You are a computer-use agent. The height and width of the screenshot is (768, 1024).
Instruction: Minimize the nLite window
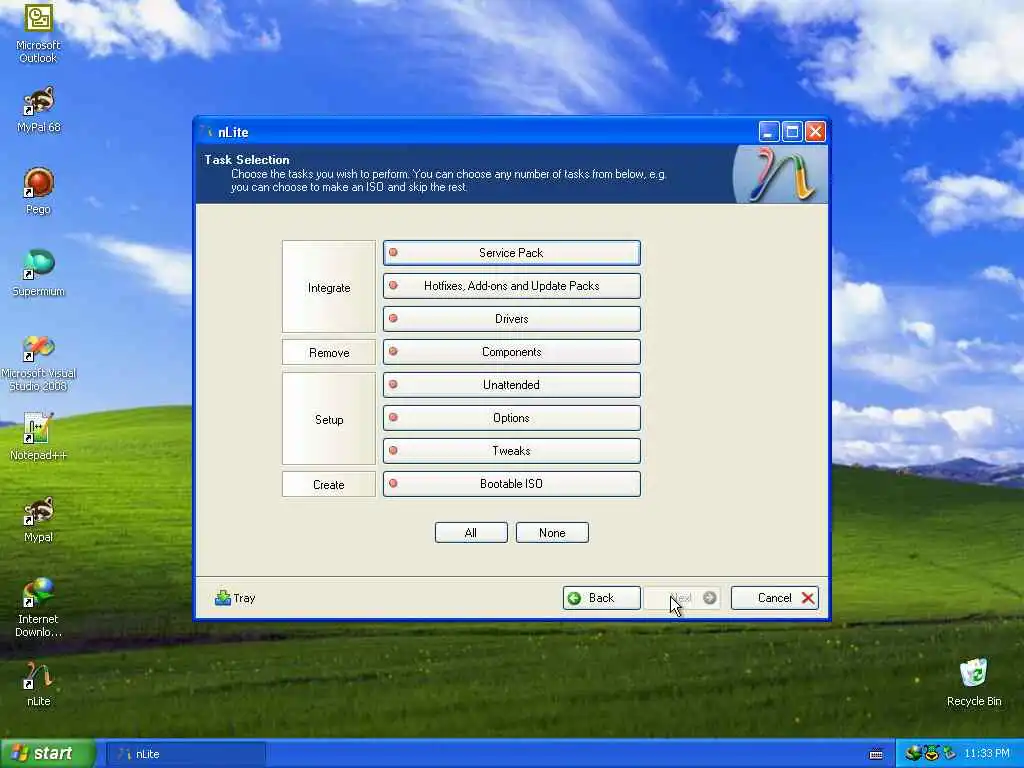(x=769, y=132)
